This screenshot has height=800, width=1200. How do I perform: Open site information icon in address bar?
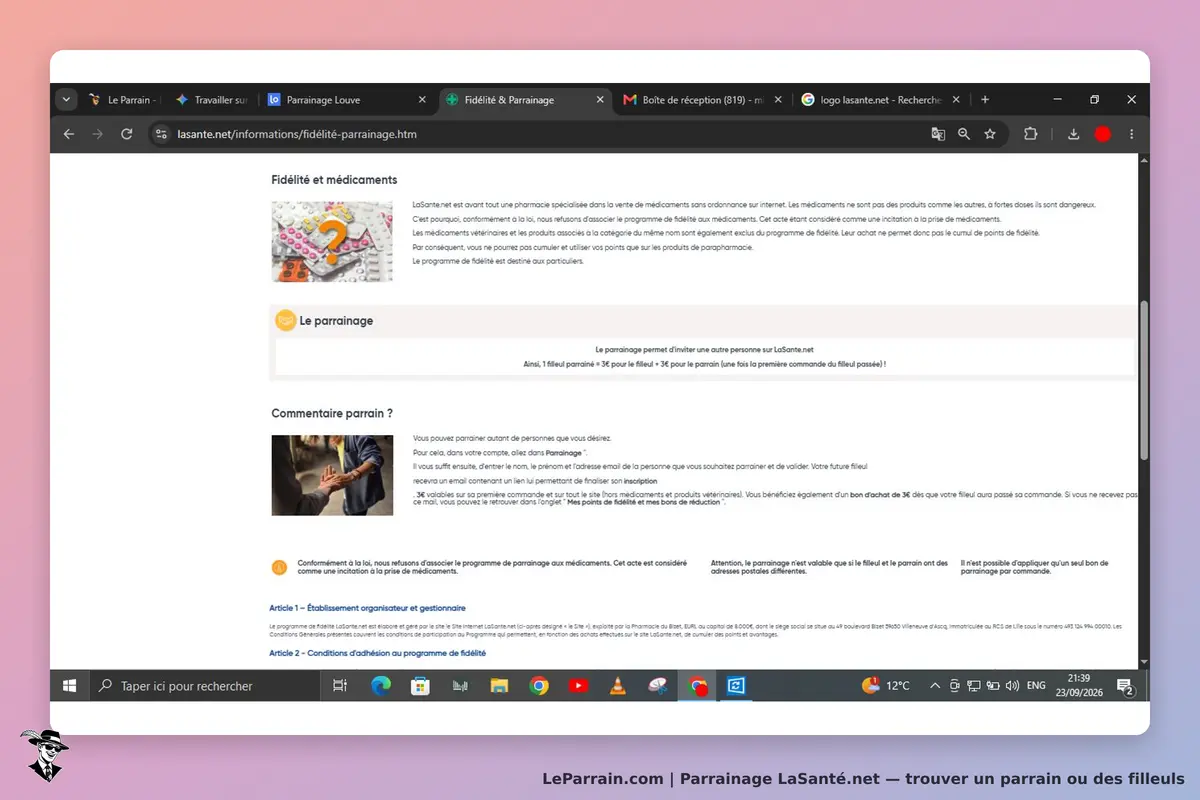click(x=162, y=134)
